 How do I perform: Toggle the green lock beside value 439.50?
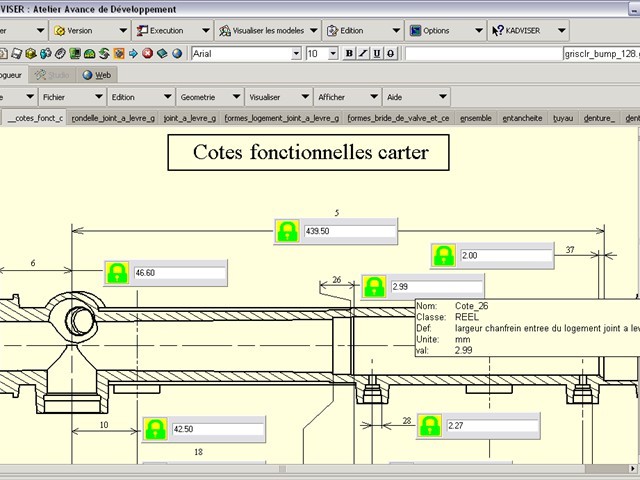(288, 232)
